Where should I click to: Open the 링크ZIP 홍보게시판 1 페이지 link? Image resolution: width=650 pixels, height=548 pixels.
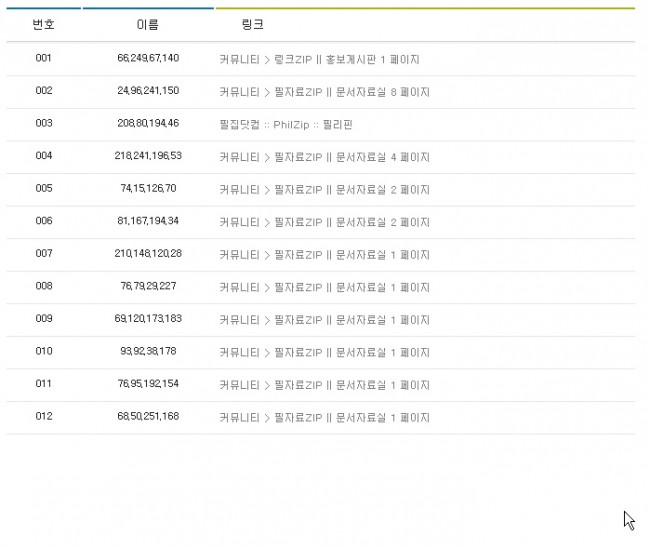(319, 59)
